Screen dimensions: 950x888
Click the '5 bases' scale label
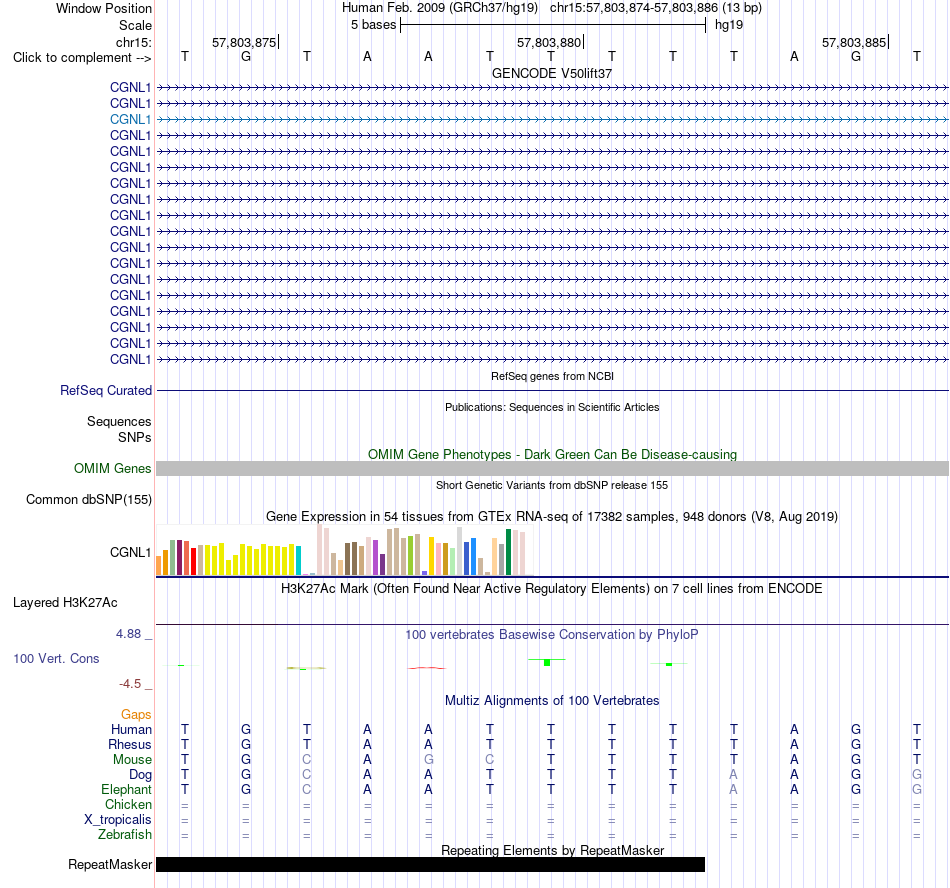[373, 25]
